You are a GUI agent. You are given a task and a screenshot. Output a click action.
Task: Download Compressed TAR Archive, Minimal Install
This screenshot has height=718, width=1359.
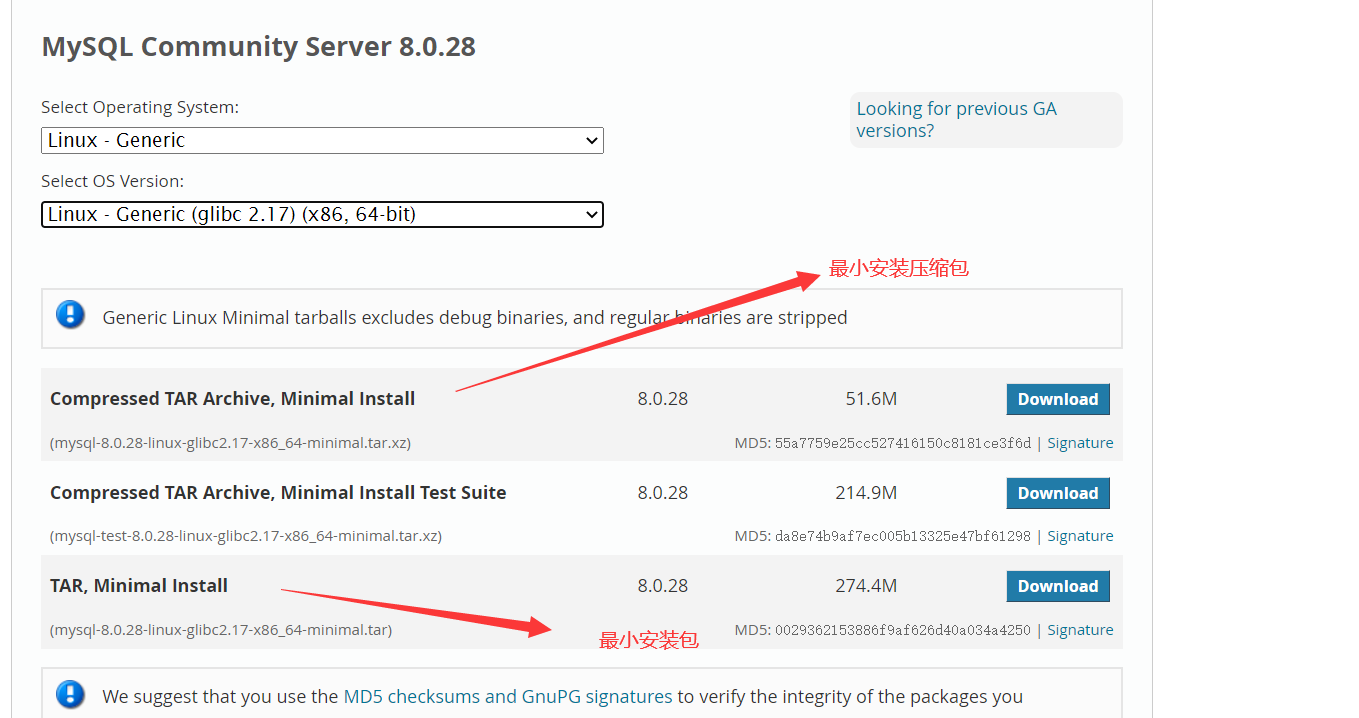(1058, 399)
